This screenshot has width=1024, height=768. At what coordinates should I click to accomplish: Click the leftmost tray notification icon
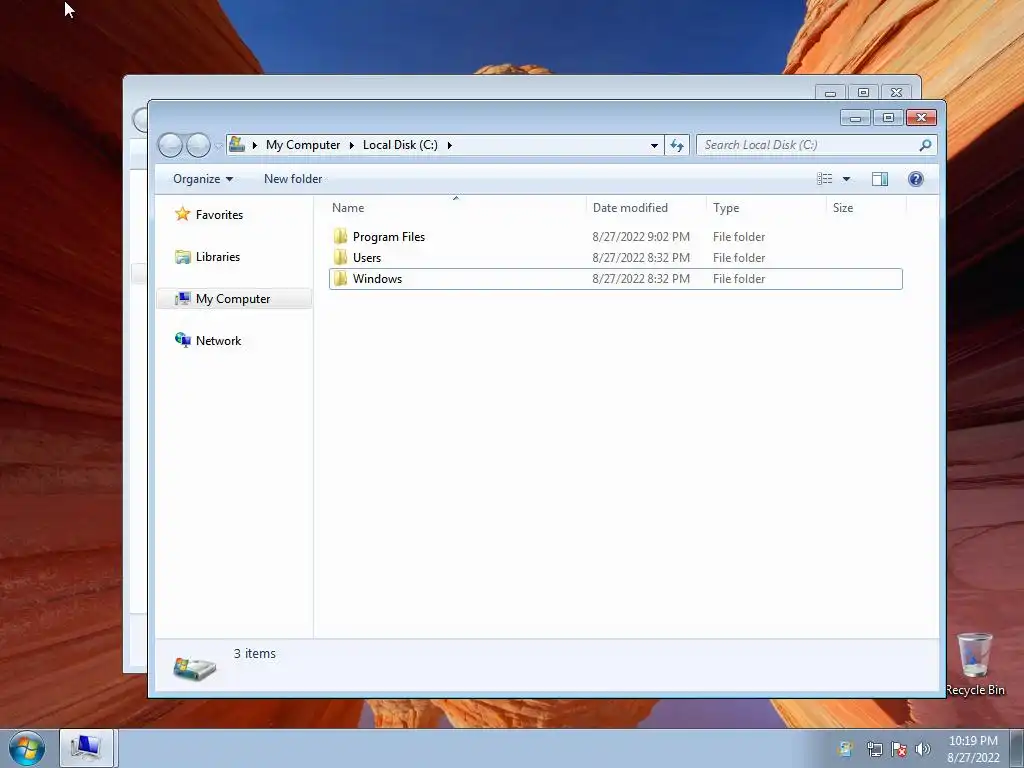pos(846,749)
